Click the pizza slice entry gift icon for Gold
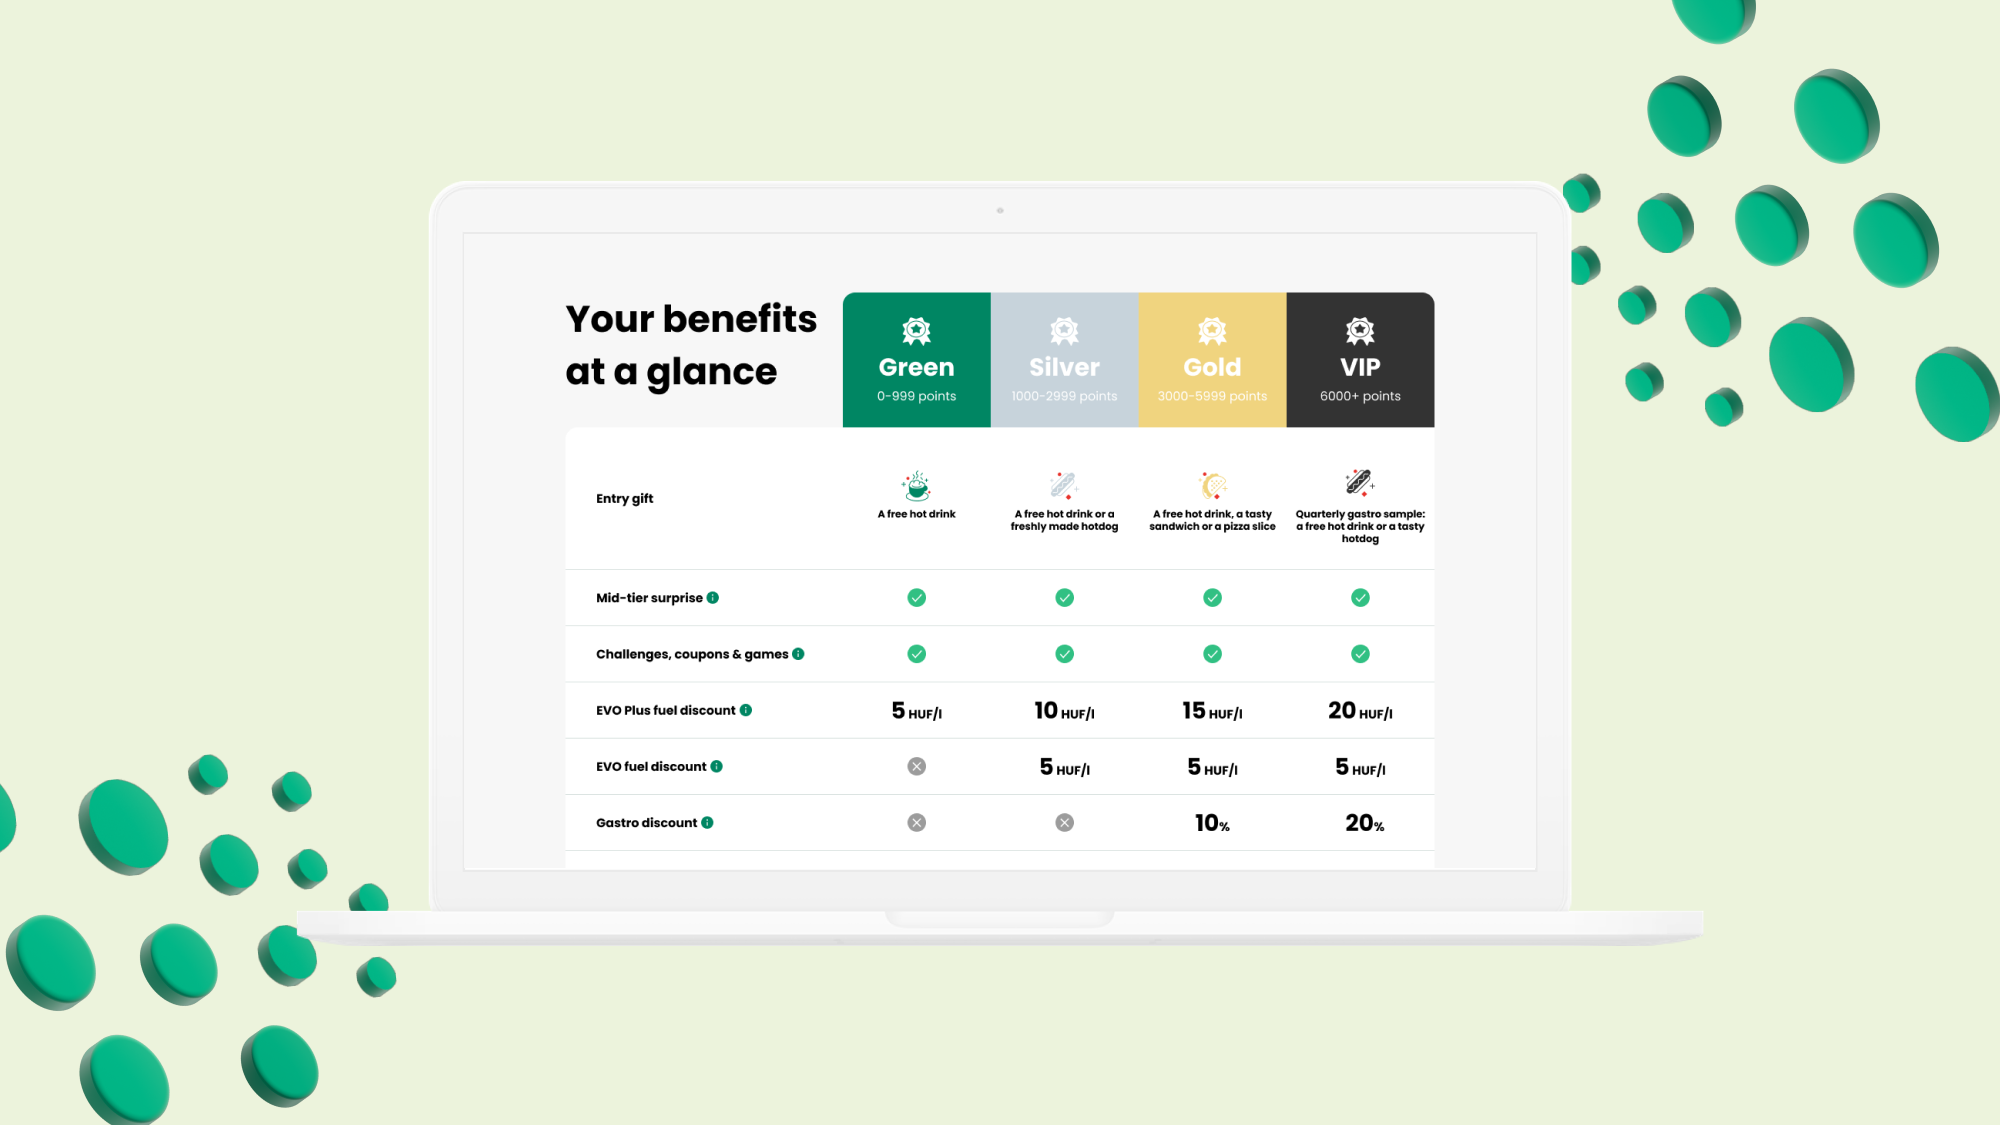2000x1125 pixels. point(1212,484)
